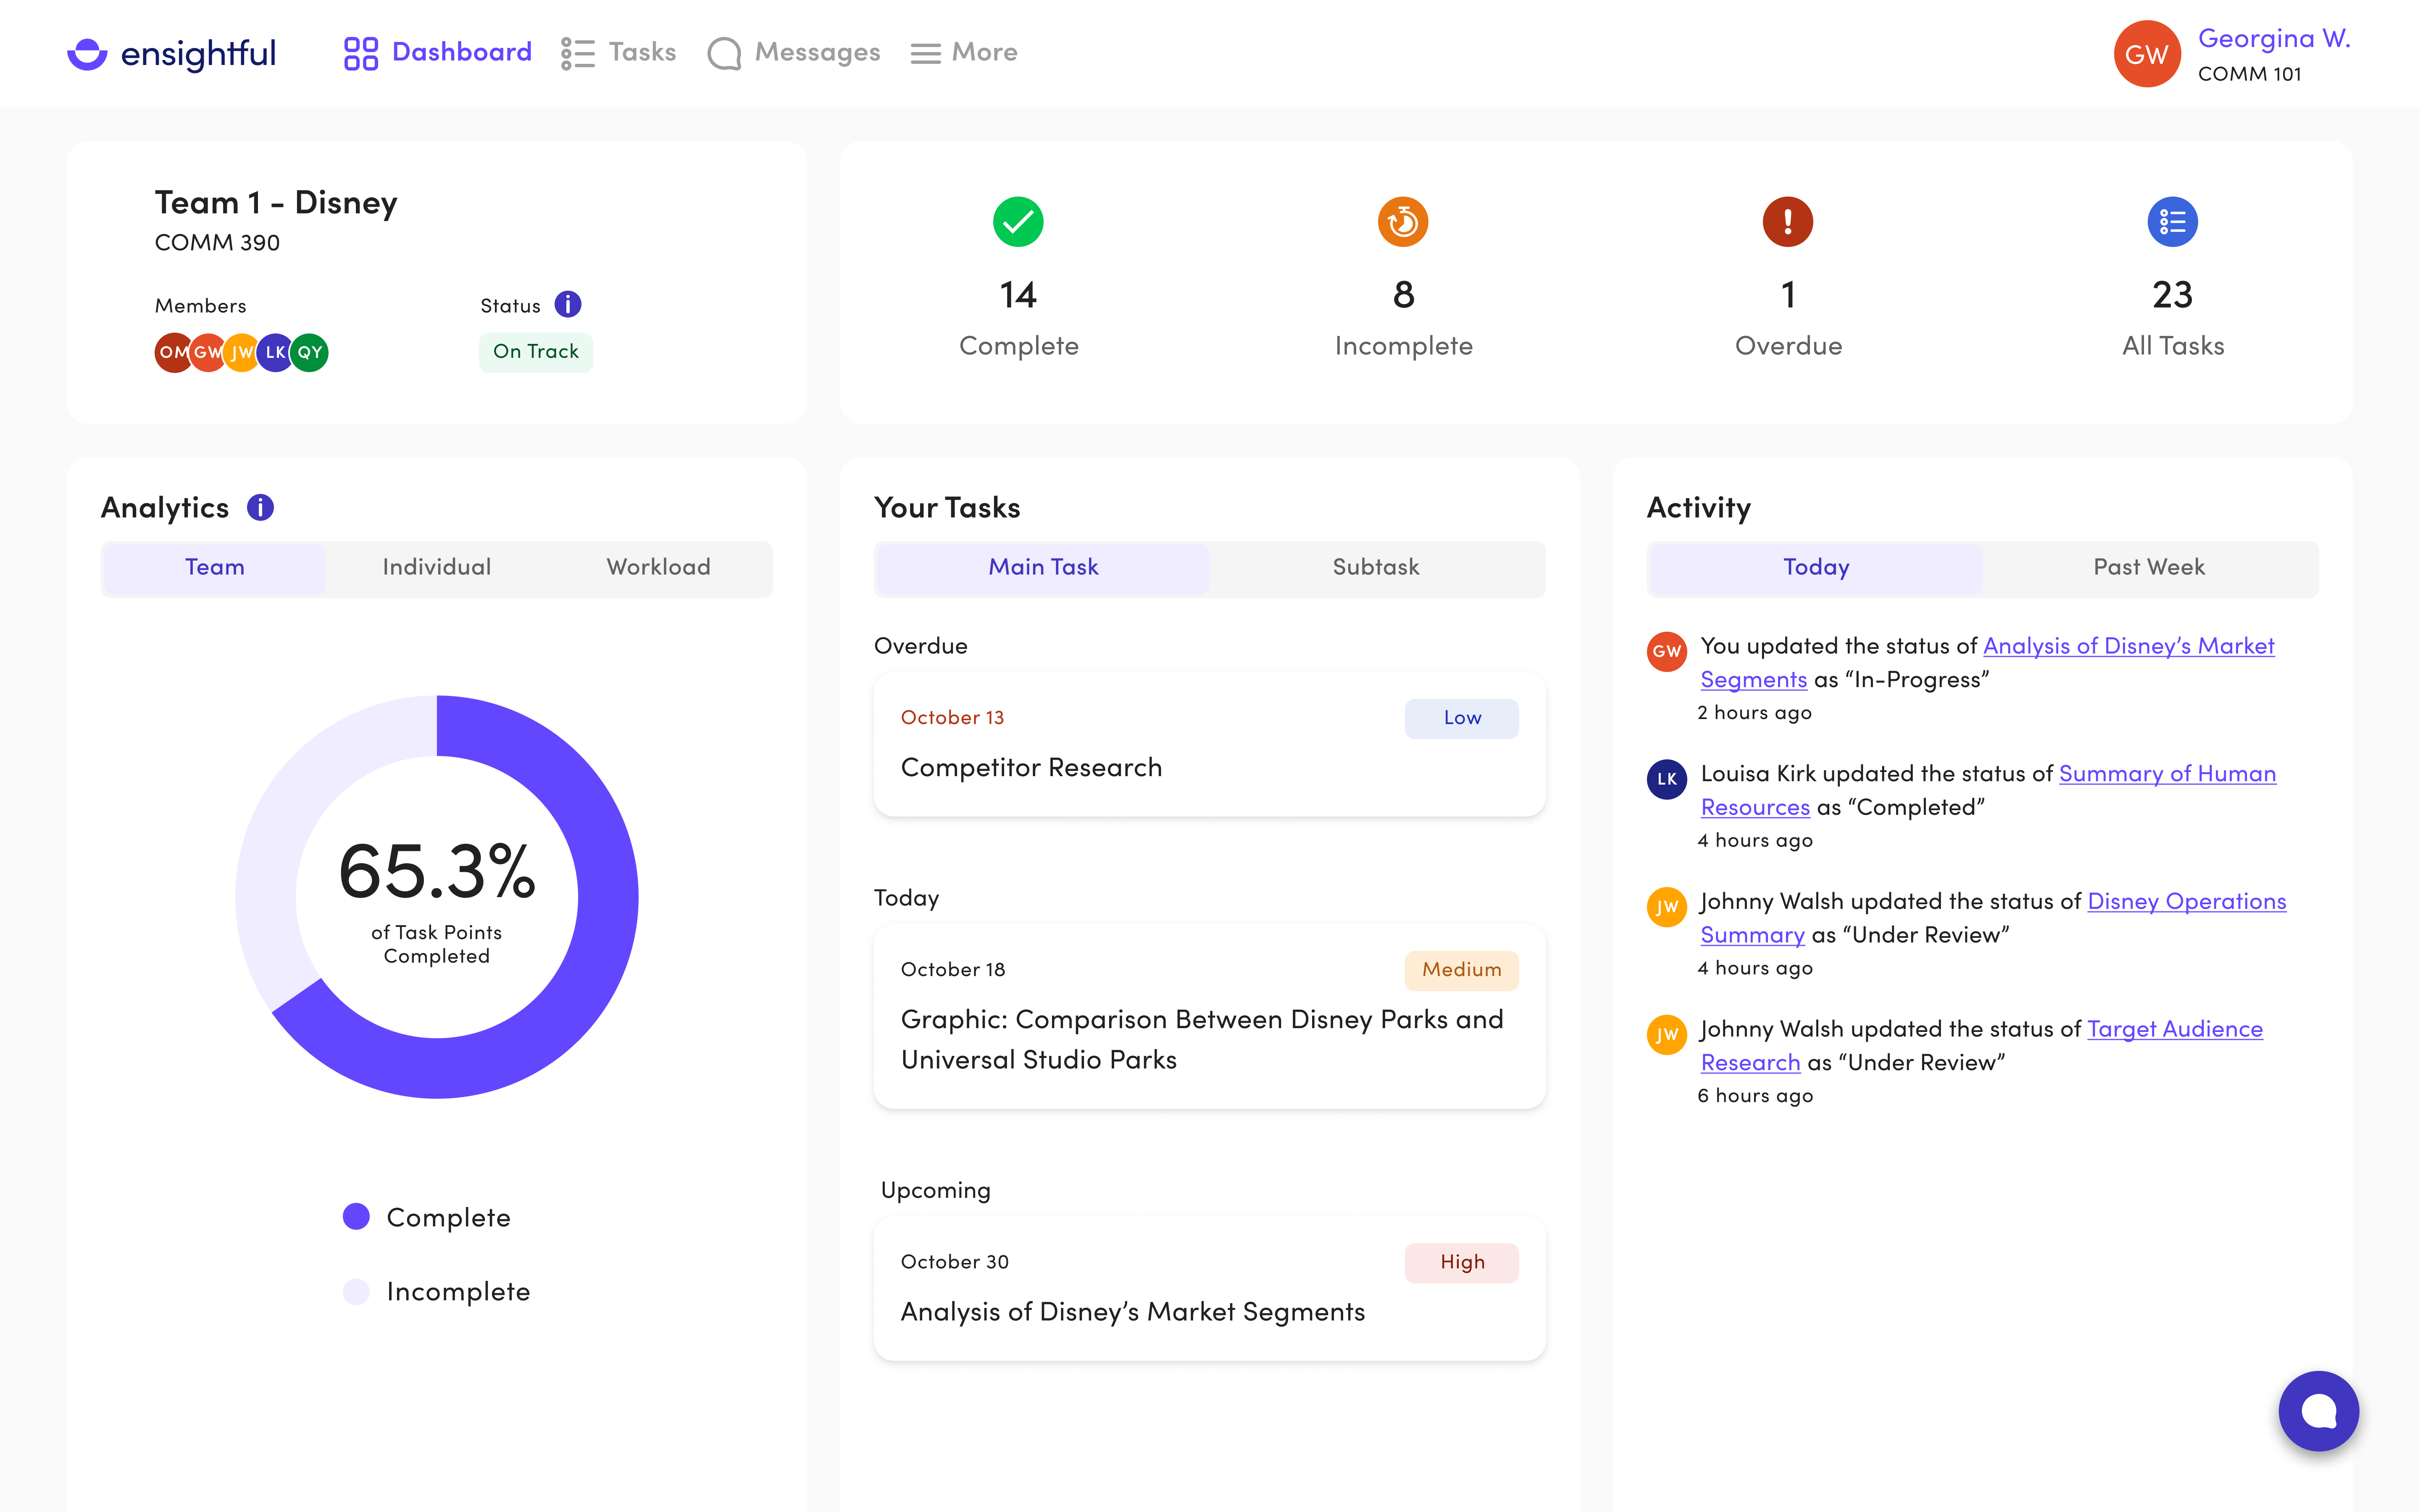The image size is (2420, 1512).
Task: Select the Workload analytics view
Action: (658, 567)
